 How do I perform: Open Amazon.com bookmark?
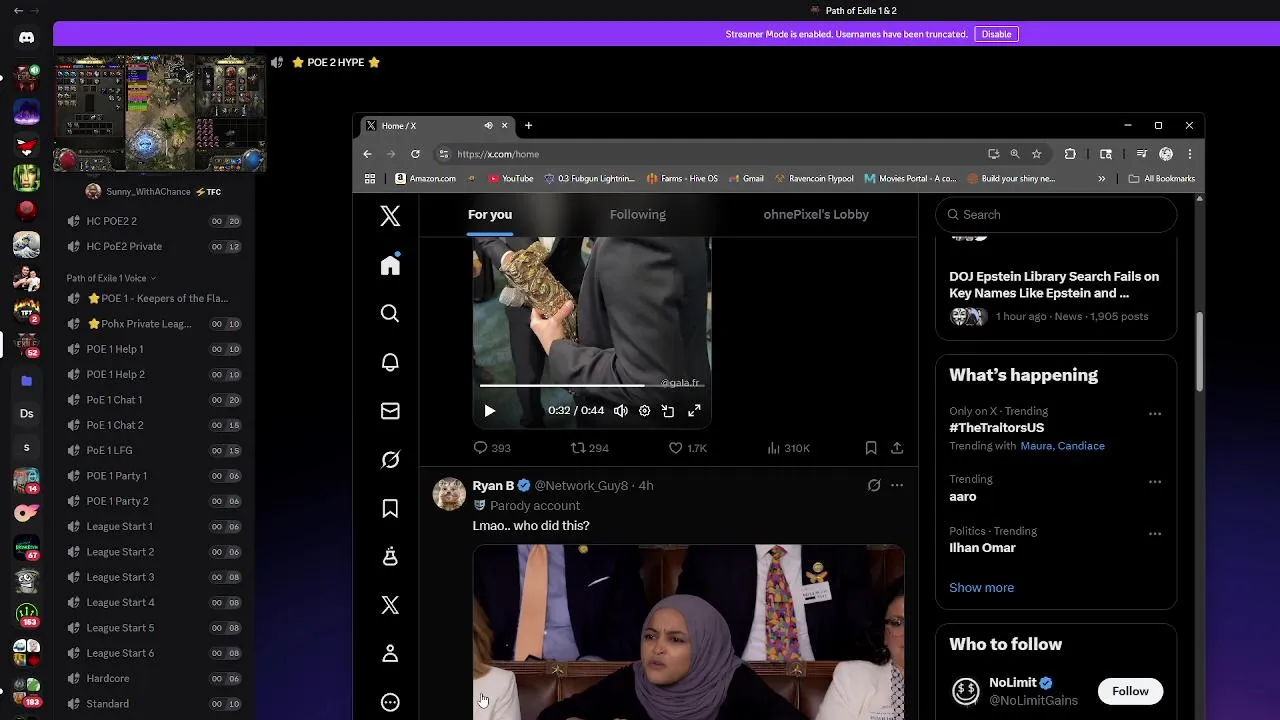pos(425,179)
